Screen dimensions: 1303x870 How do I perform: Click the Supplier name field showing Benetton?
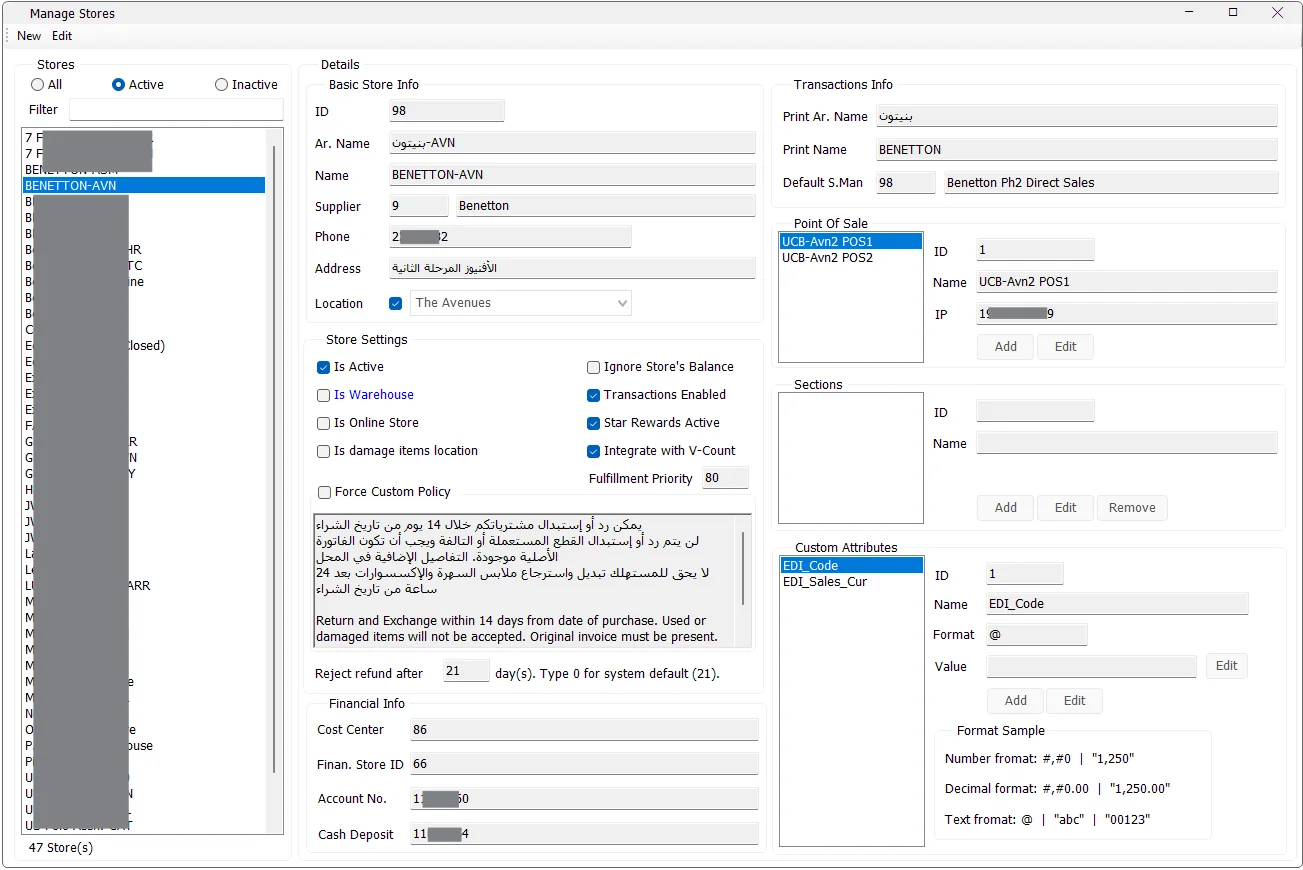pos(605,206)
